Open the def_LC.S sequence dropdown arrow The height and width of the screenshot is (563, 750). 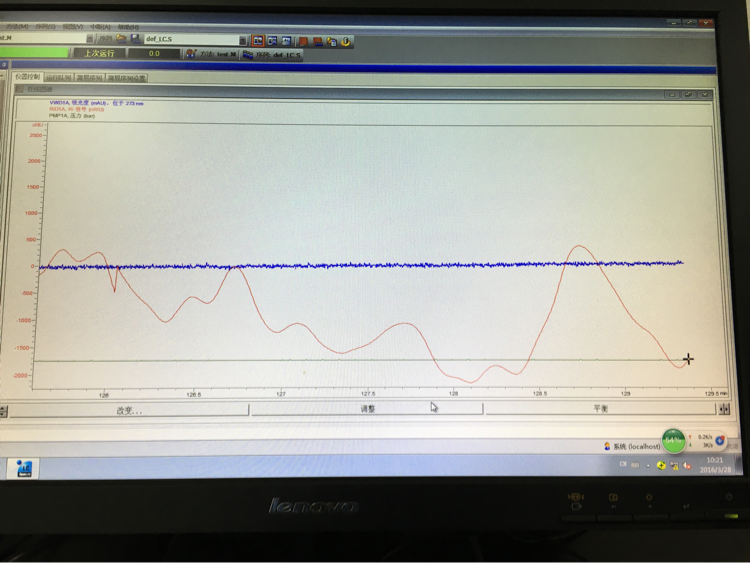243,40
